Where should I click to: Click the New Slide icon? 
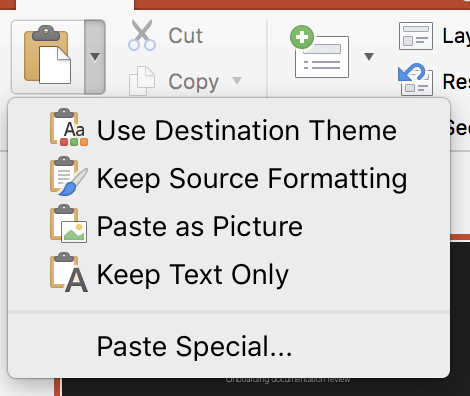(x=319, y=52)
